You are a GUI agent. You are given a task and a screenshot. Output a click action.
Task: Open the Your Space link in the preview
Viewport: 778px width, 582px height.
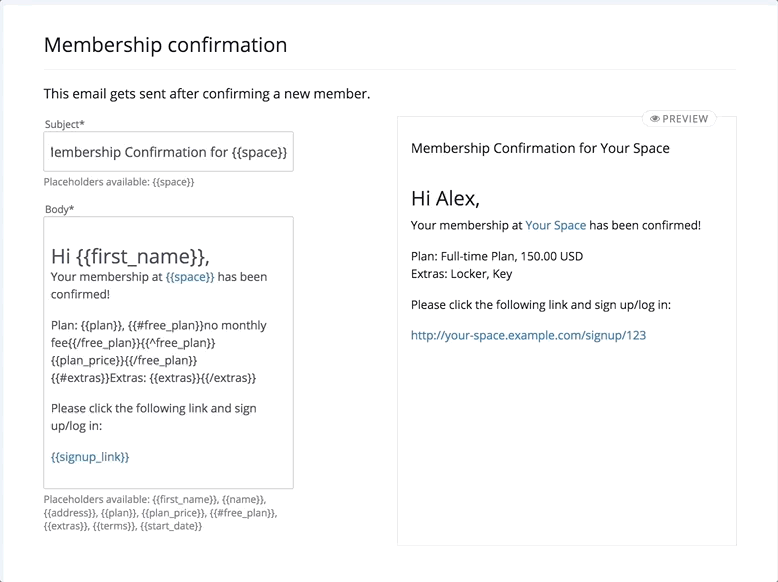click(x=555, y=225)
